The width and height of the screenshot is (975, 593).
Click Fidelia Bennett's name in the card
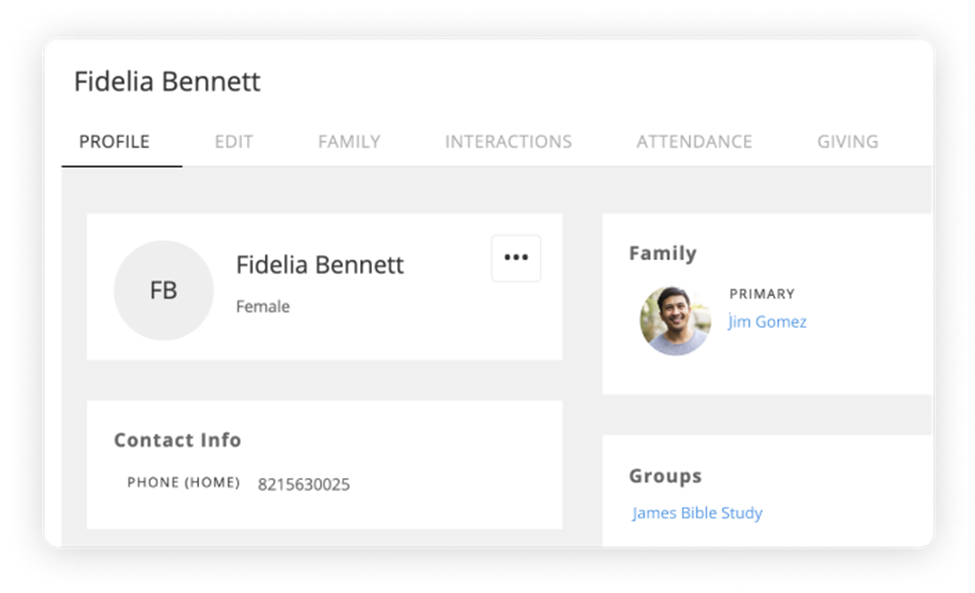pyautogui.click(x=320, y=266)
